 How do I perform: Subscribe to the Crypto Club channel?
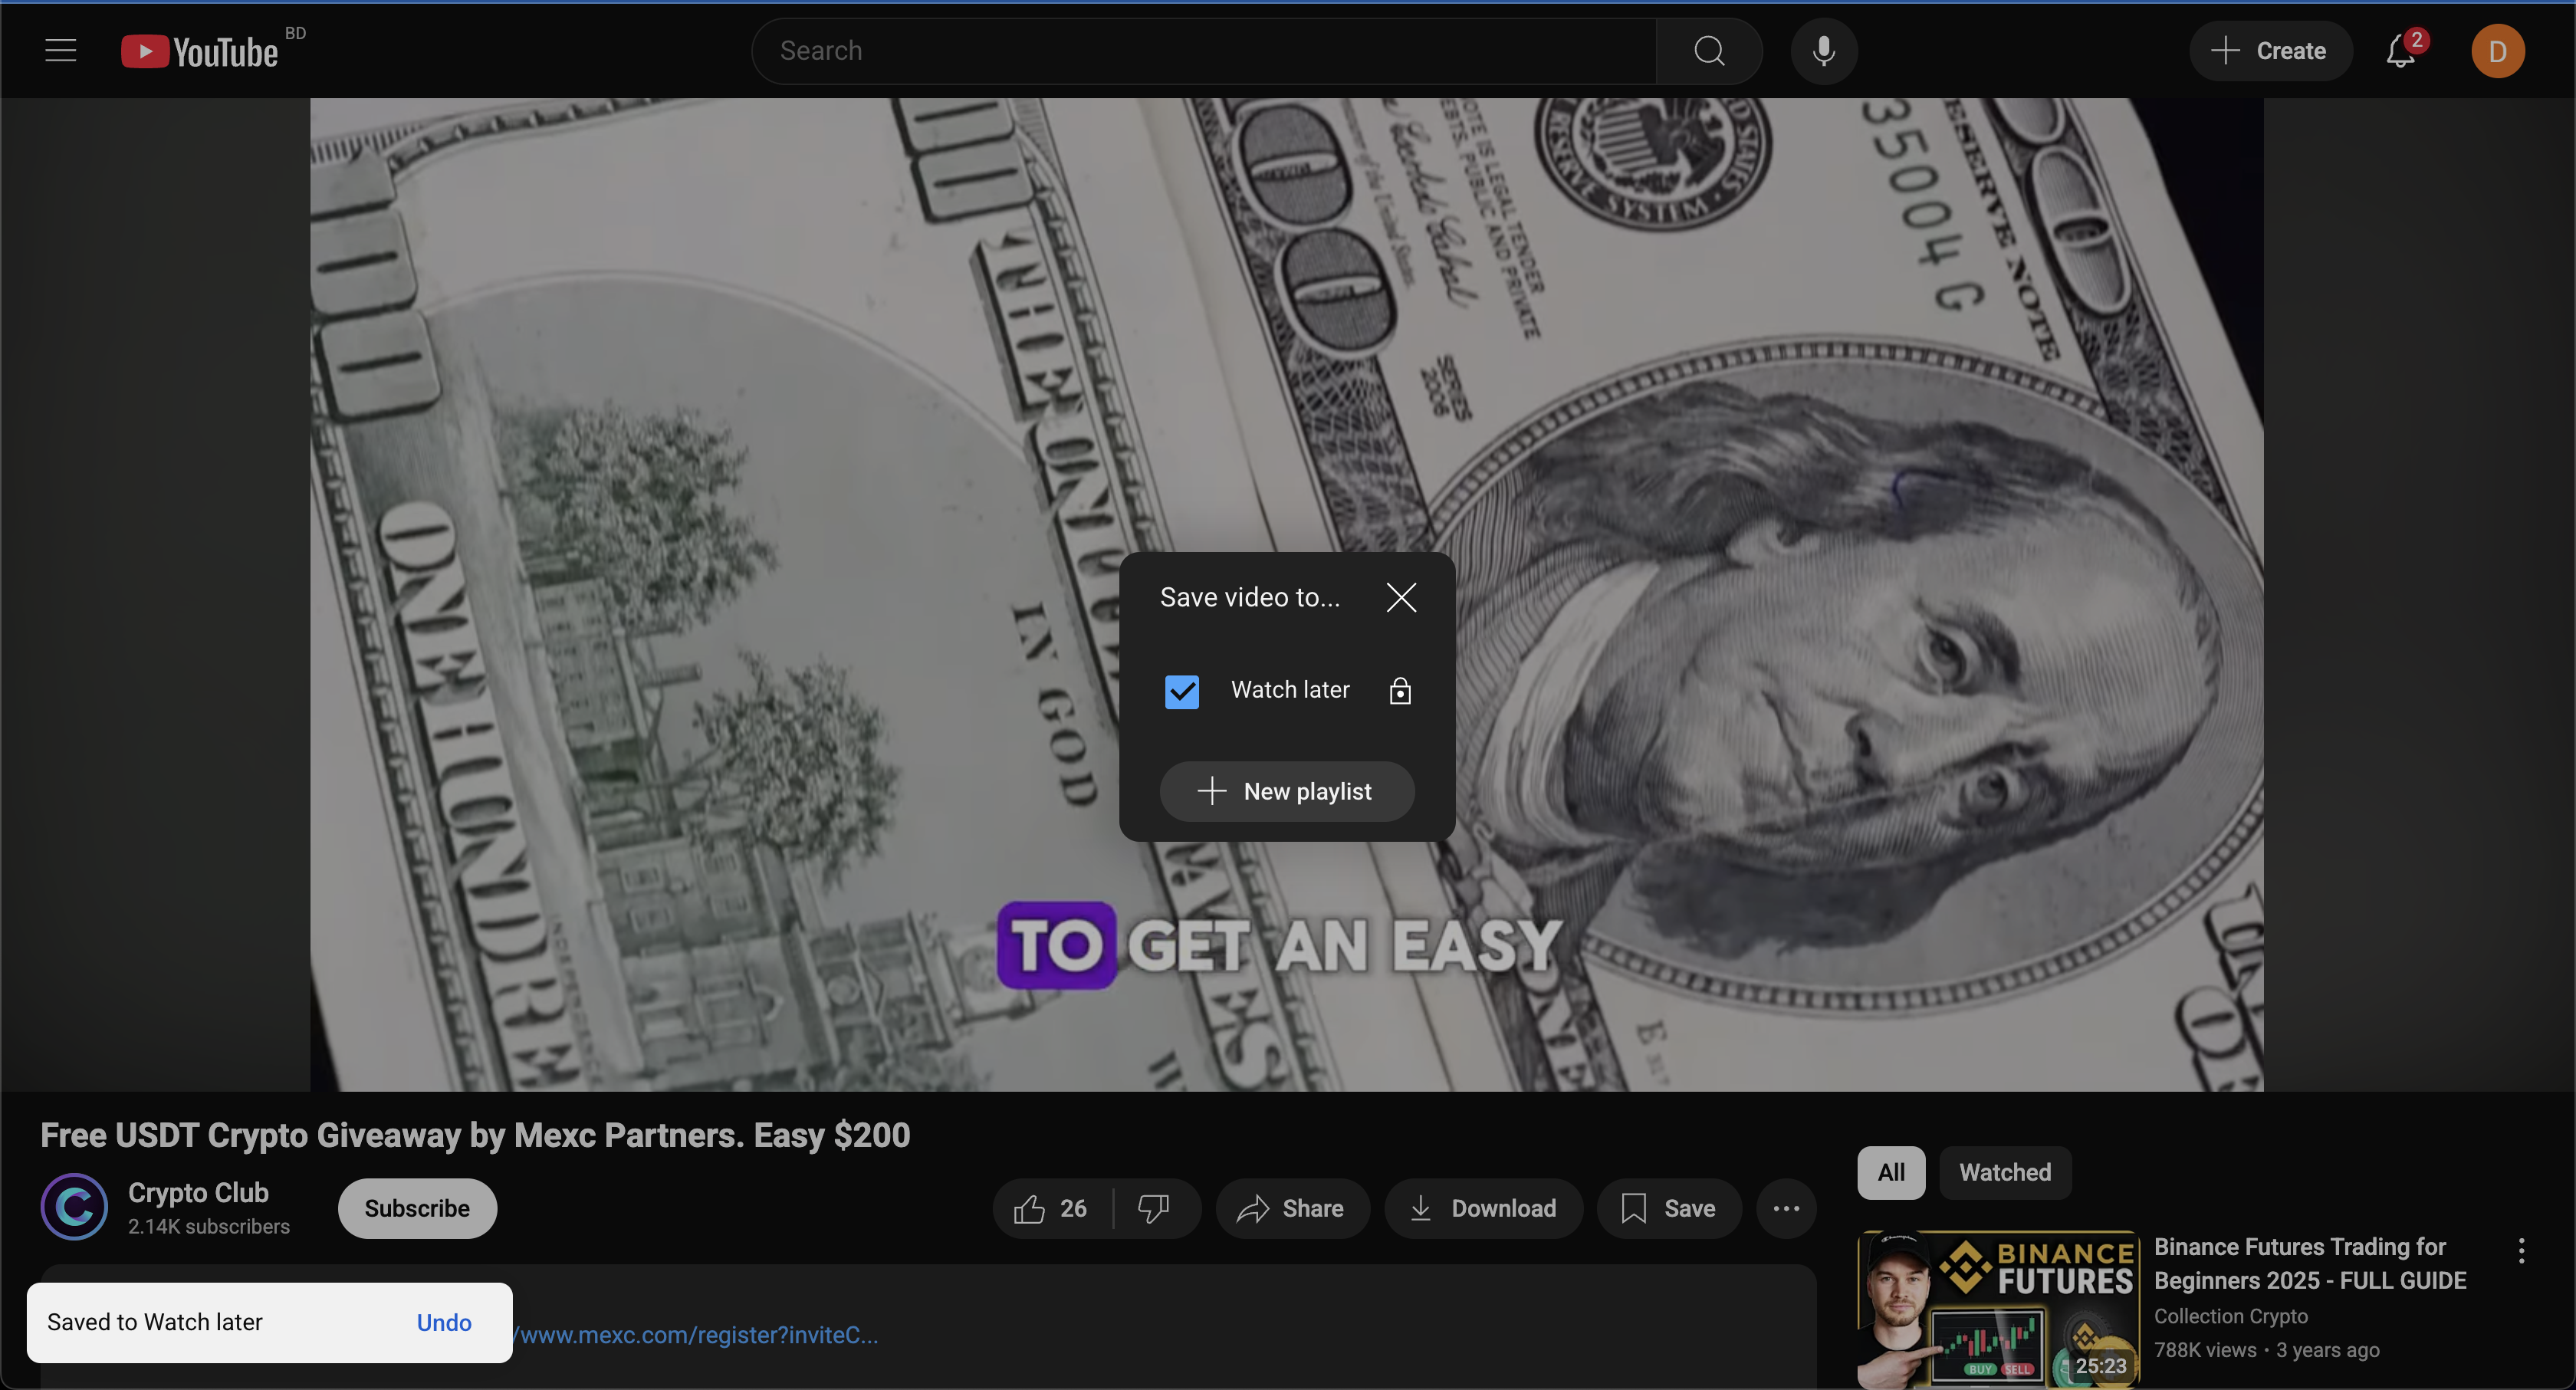click(417, 1208)
